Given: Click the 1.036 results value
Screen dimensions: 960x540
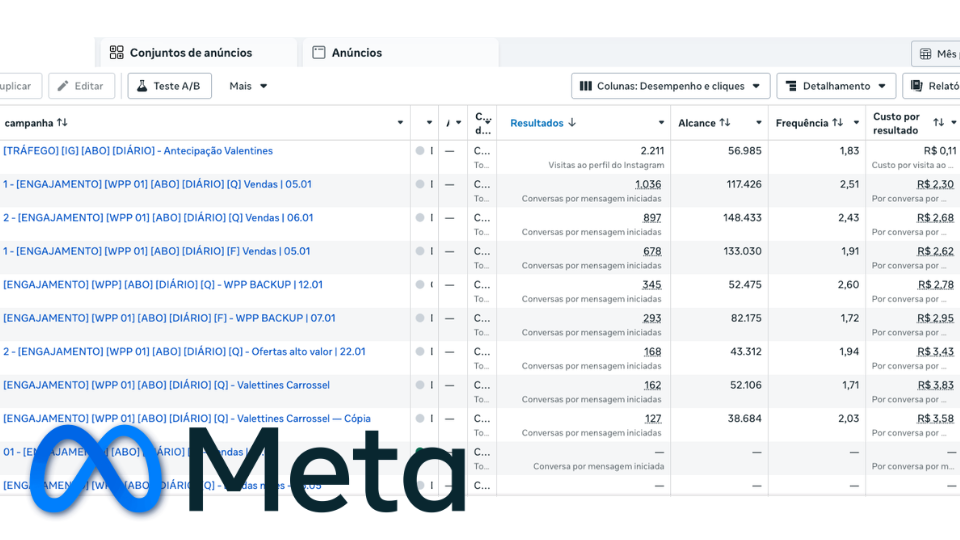Looking at the screenshot, I should pos(647,184).
